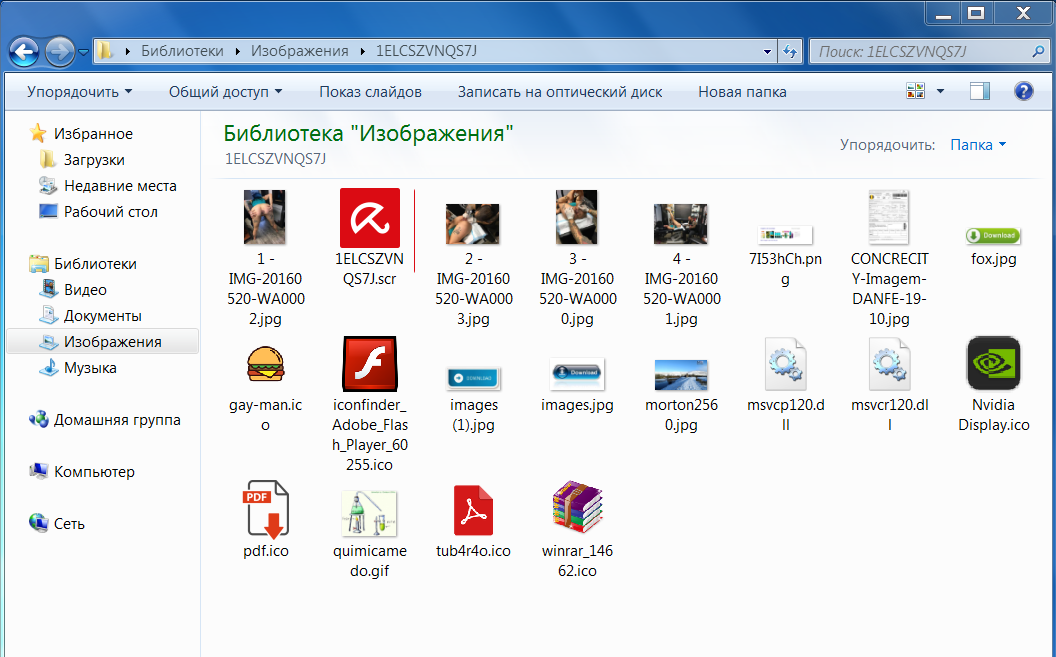Select the gay-man.ico hamburger icon

pos(265,364)
